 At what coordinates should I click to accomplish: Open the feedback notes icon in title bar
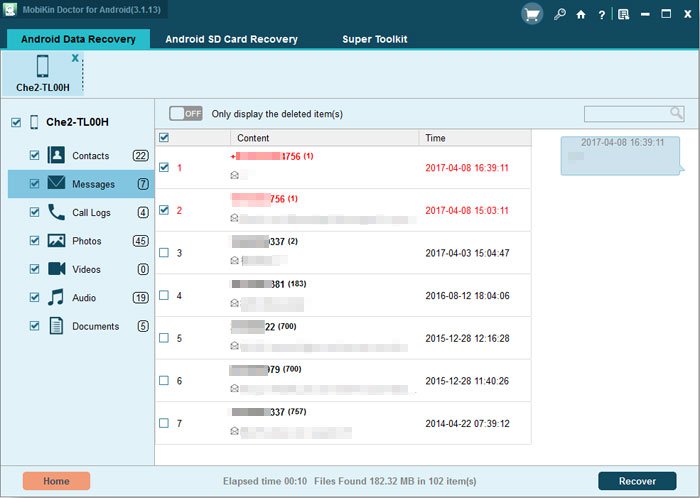click(x=624, y=15)
